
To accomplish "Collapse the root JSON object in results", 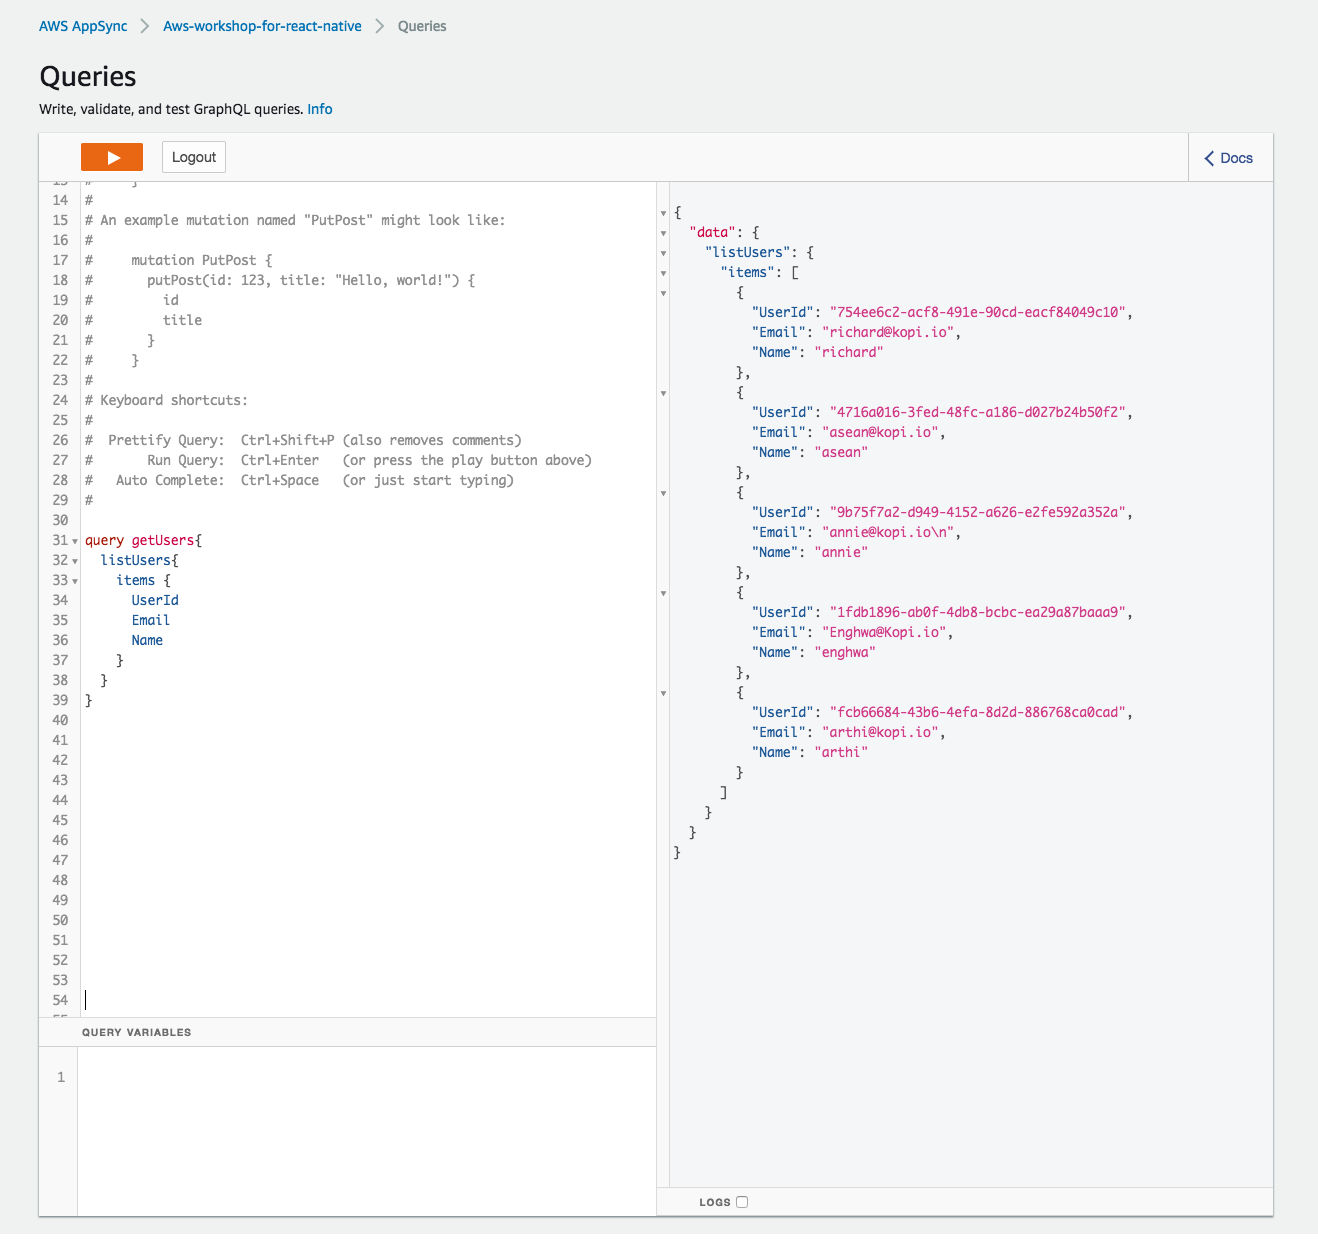I will [663, 213].
